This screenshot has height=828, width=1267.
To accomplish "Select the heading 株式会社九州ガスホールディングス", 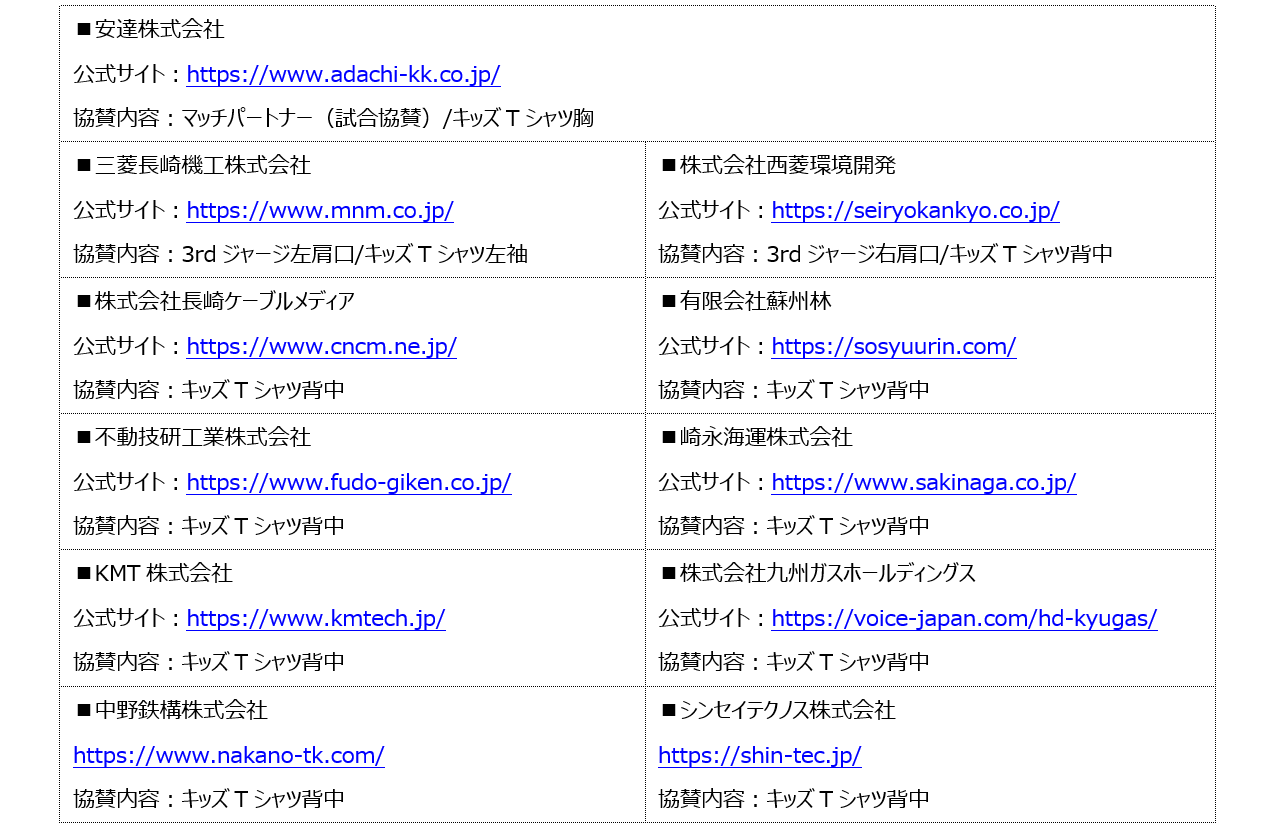I will 828,573.
